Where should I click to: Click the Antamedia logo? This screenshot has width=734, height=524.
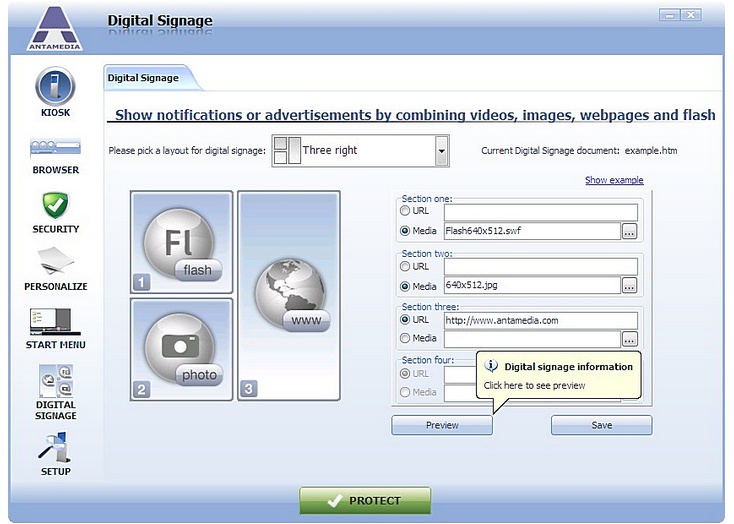pyautogui.click(x=55, y=28)
